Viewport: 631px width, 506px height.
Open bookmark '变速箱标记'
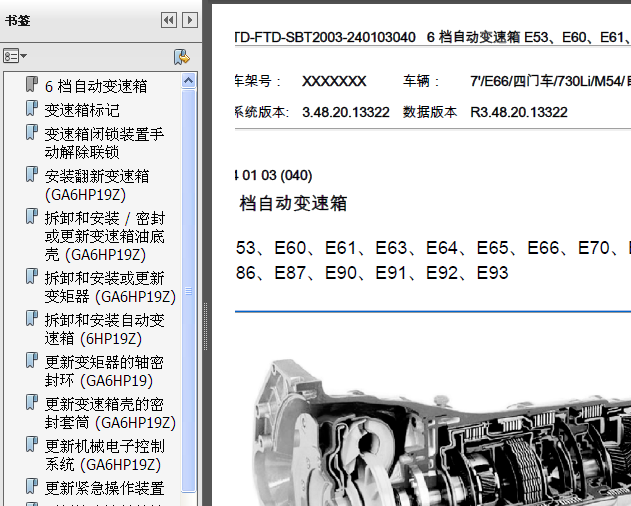pyautogui.click(x=82, y=110)
